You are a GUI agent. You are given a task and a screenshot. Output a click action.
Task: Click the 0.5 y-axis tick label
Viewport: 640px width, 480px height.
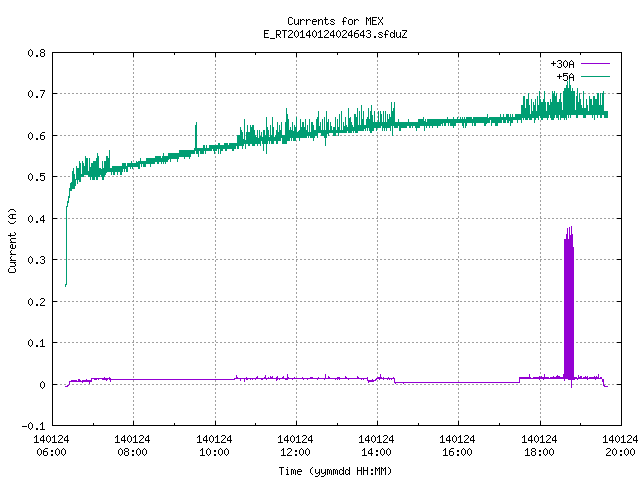(36, 177)
